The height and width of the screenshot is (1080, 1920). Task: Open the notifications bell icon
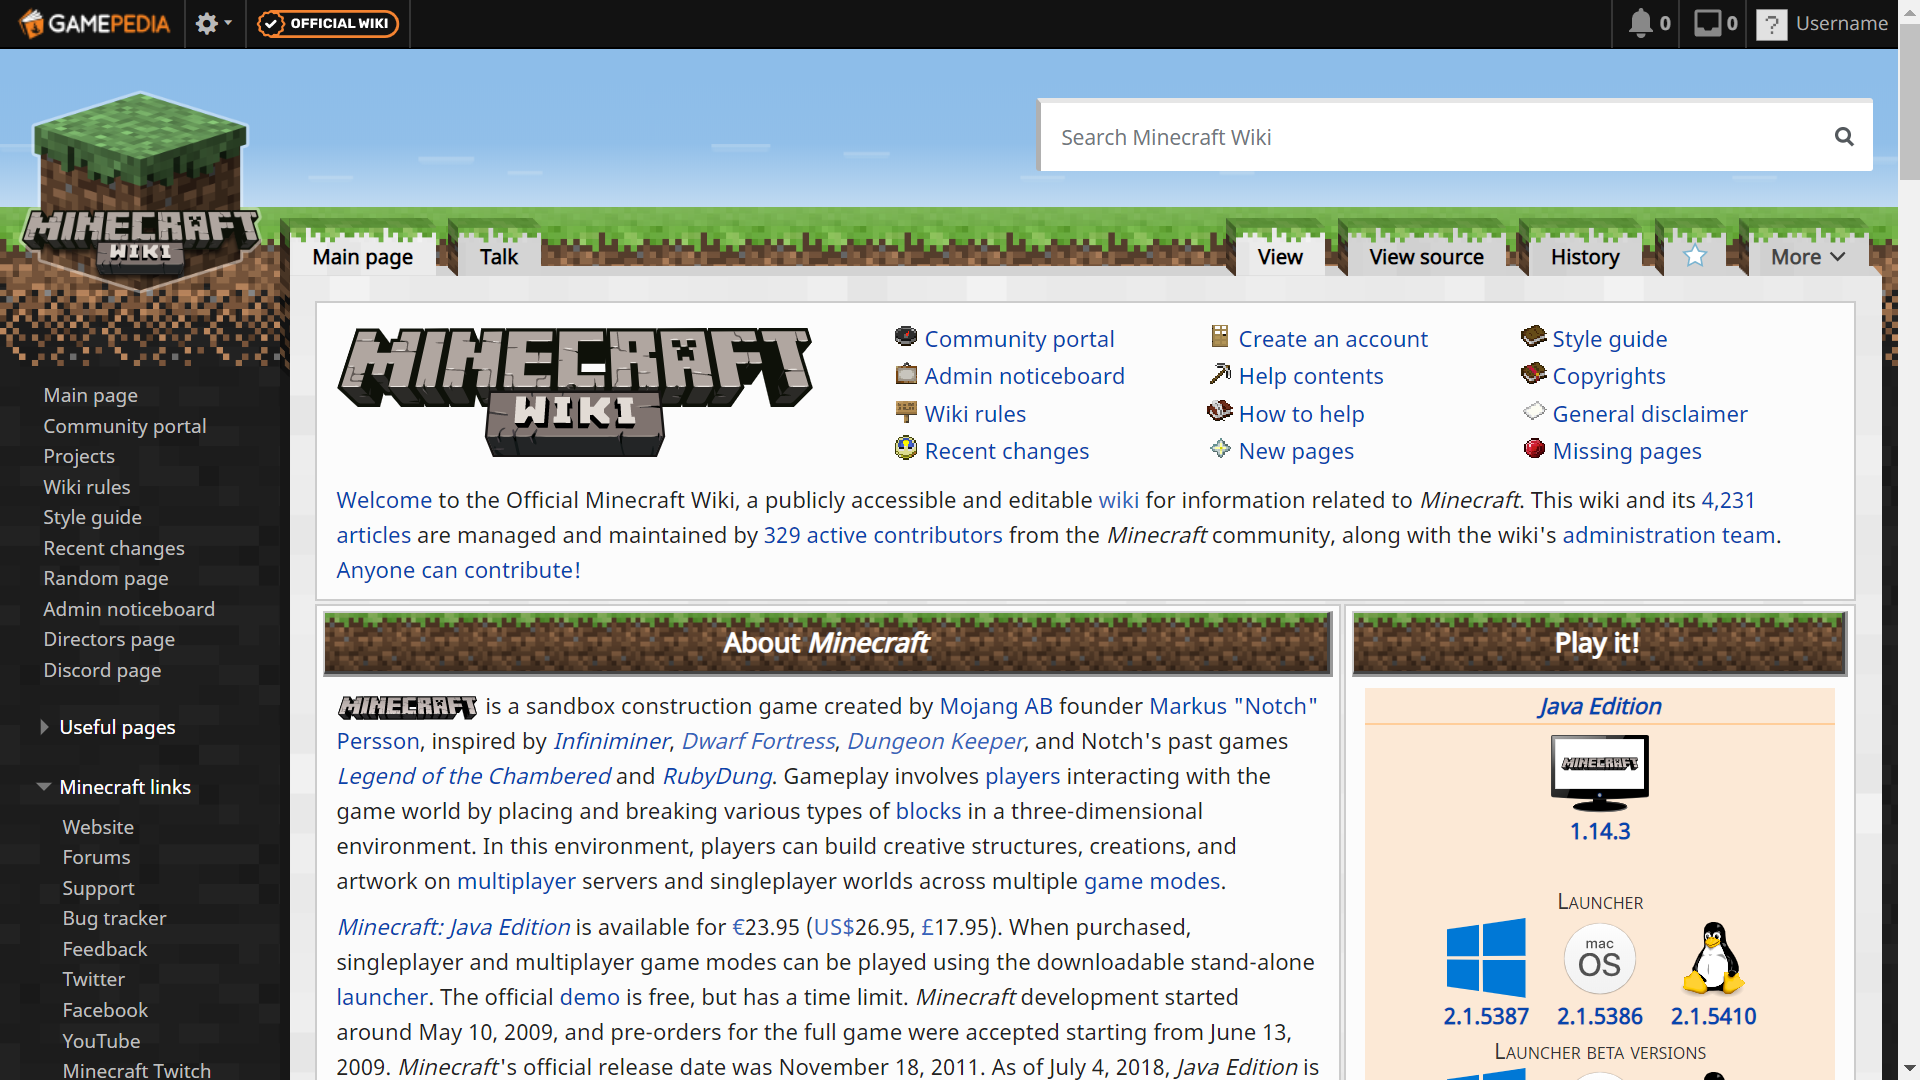click(1640, 23)
